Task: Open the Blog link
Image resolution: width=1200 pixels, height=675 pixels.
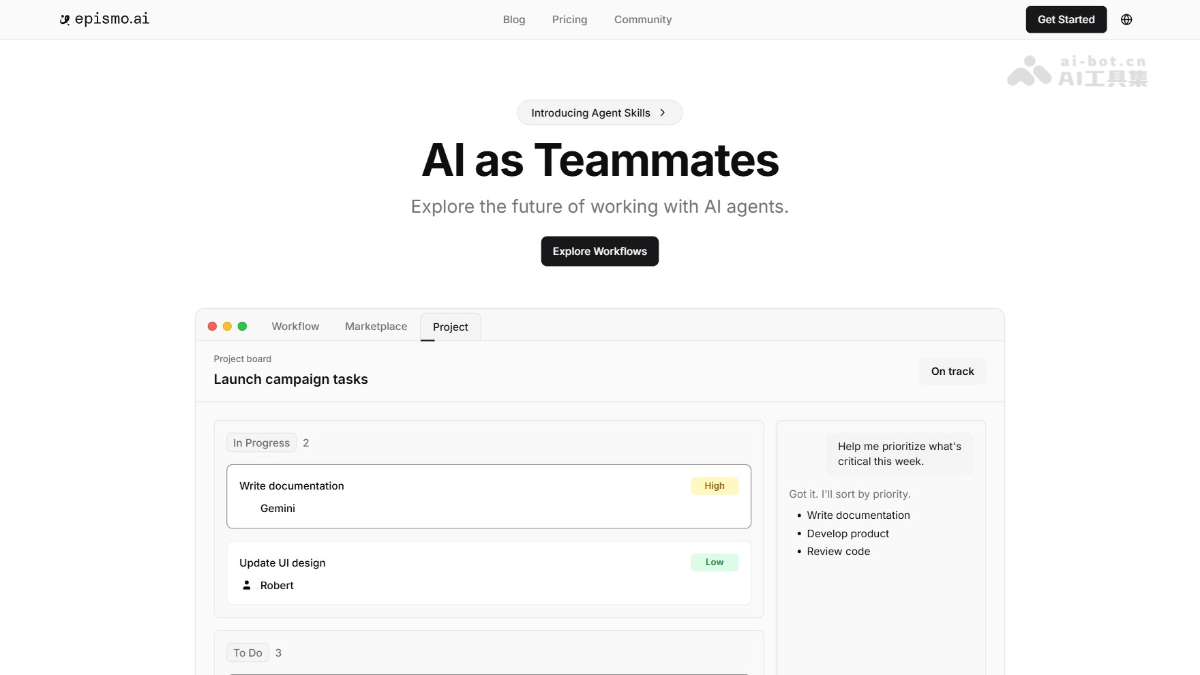Action: point(514,20)
